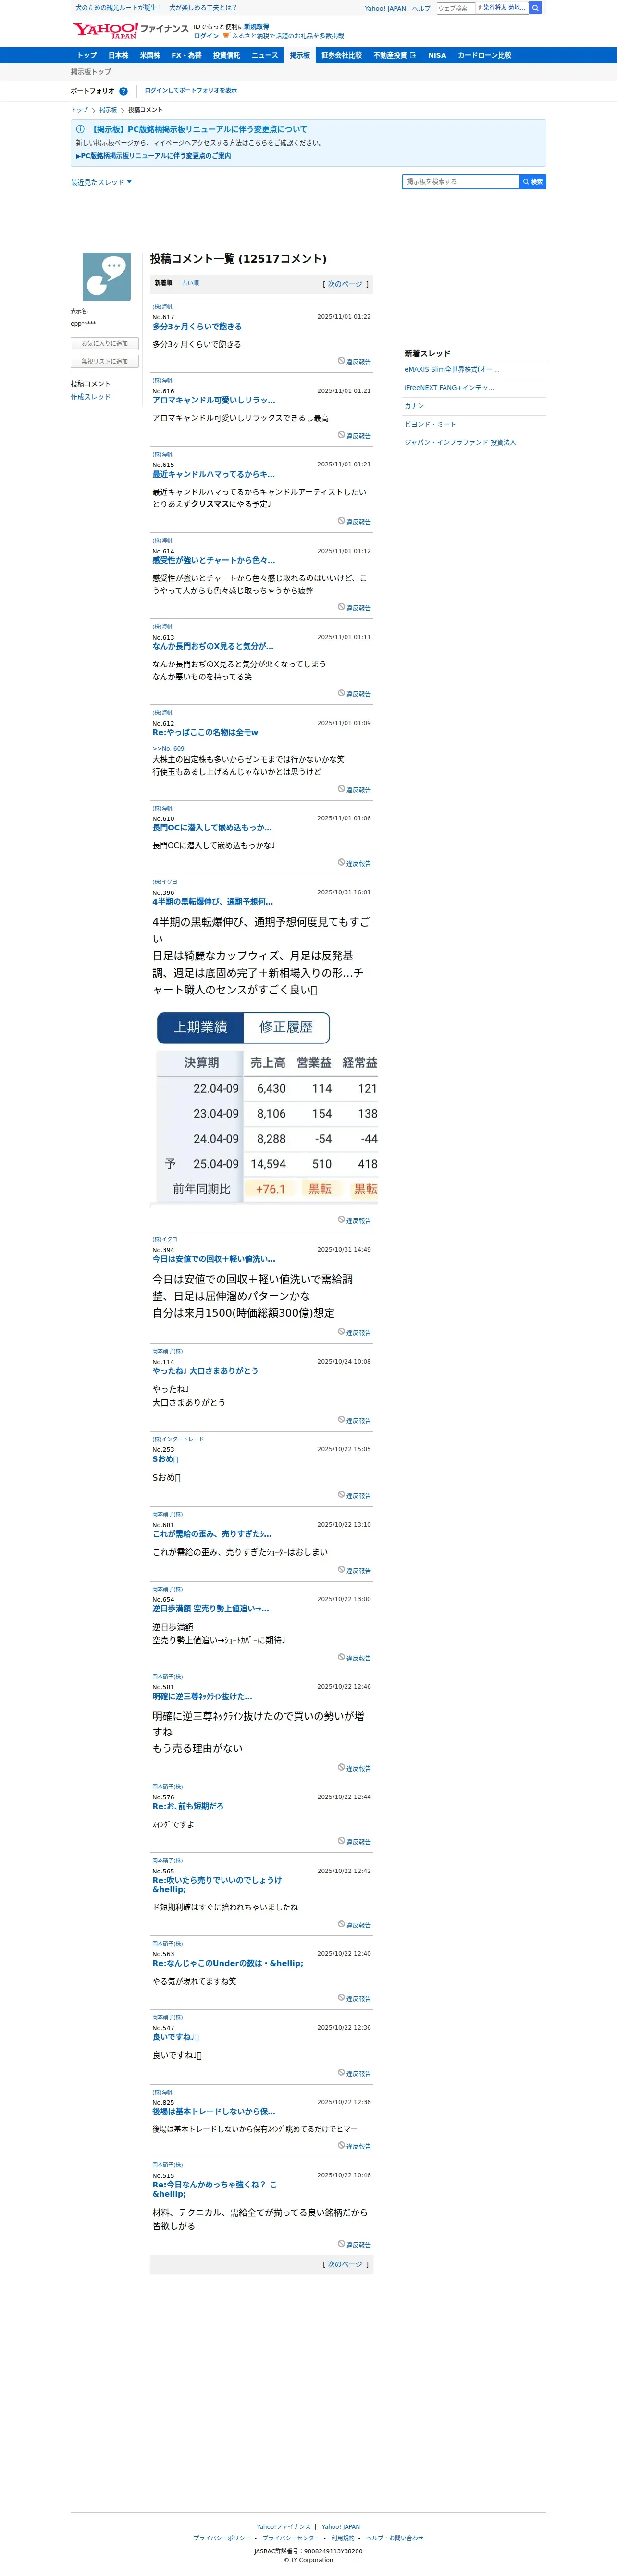Open the カナン thread link
Viewport: 617px width, 2576px height.
[x=414, y=406]
